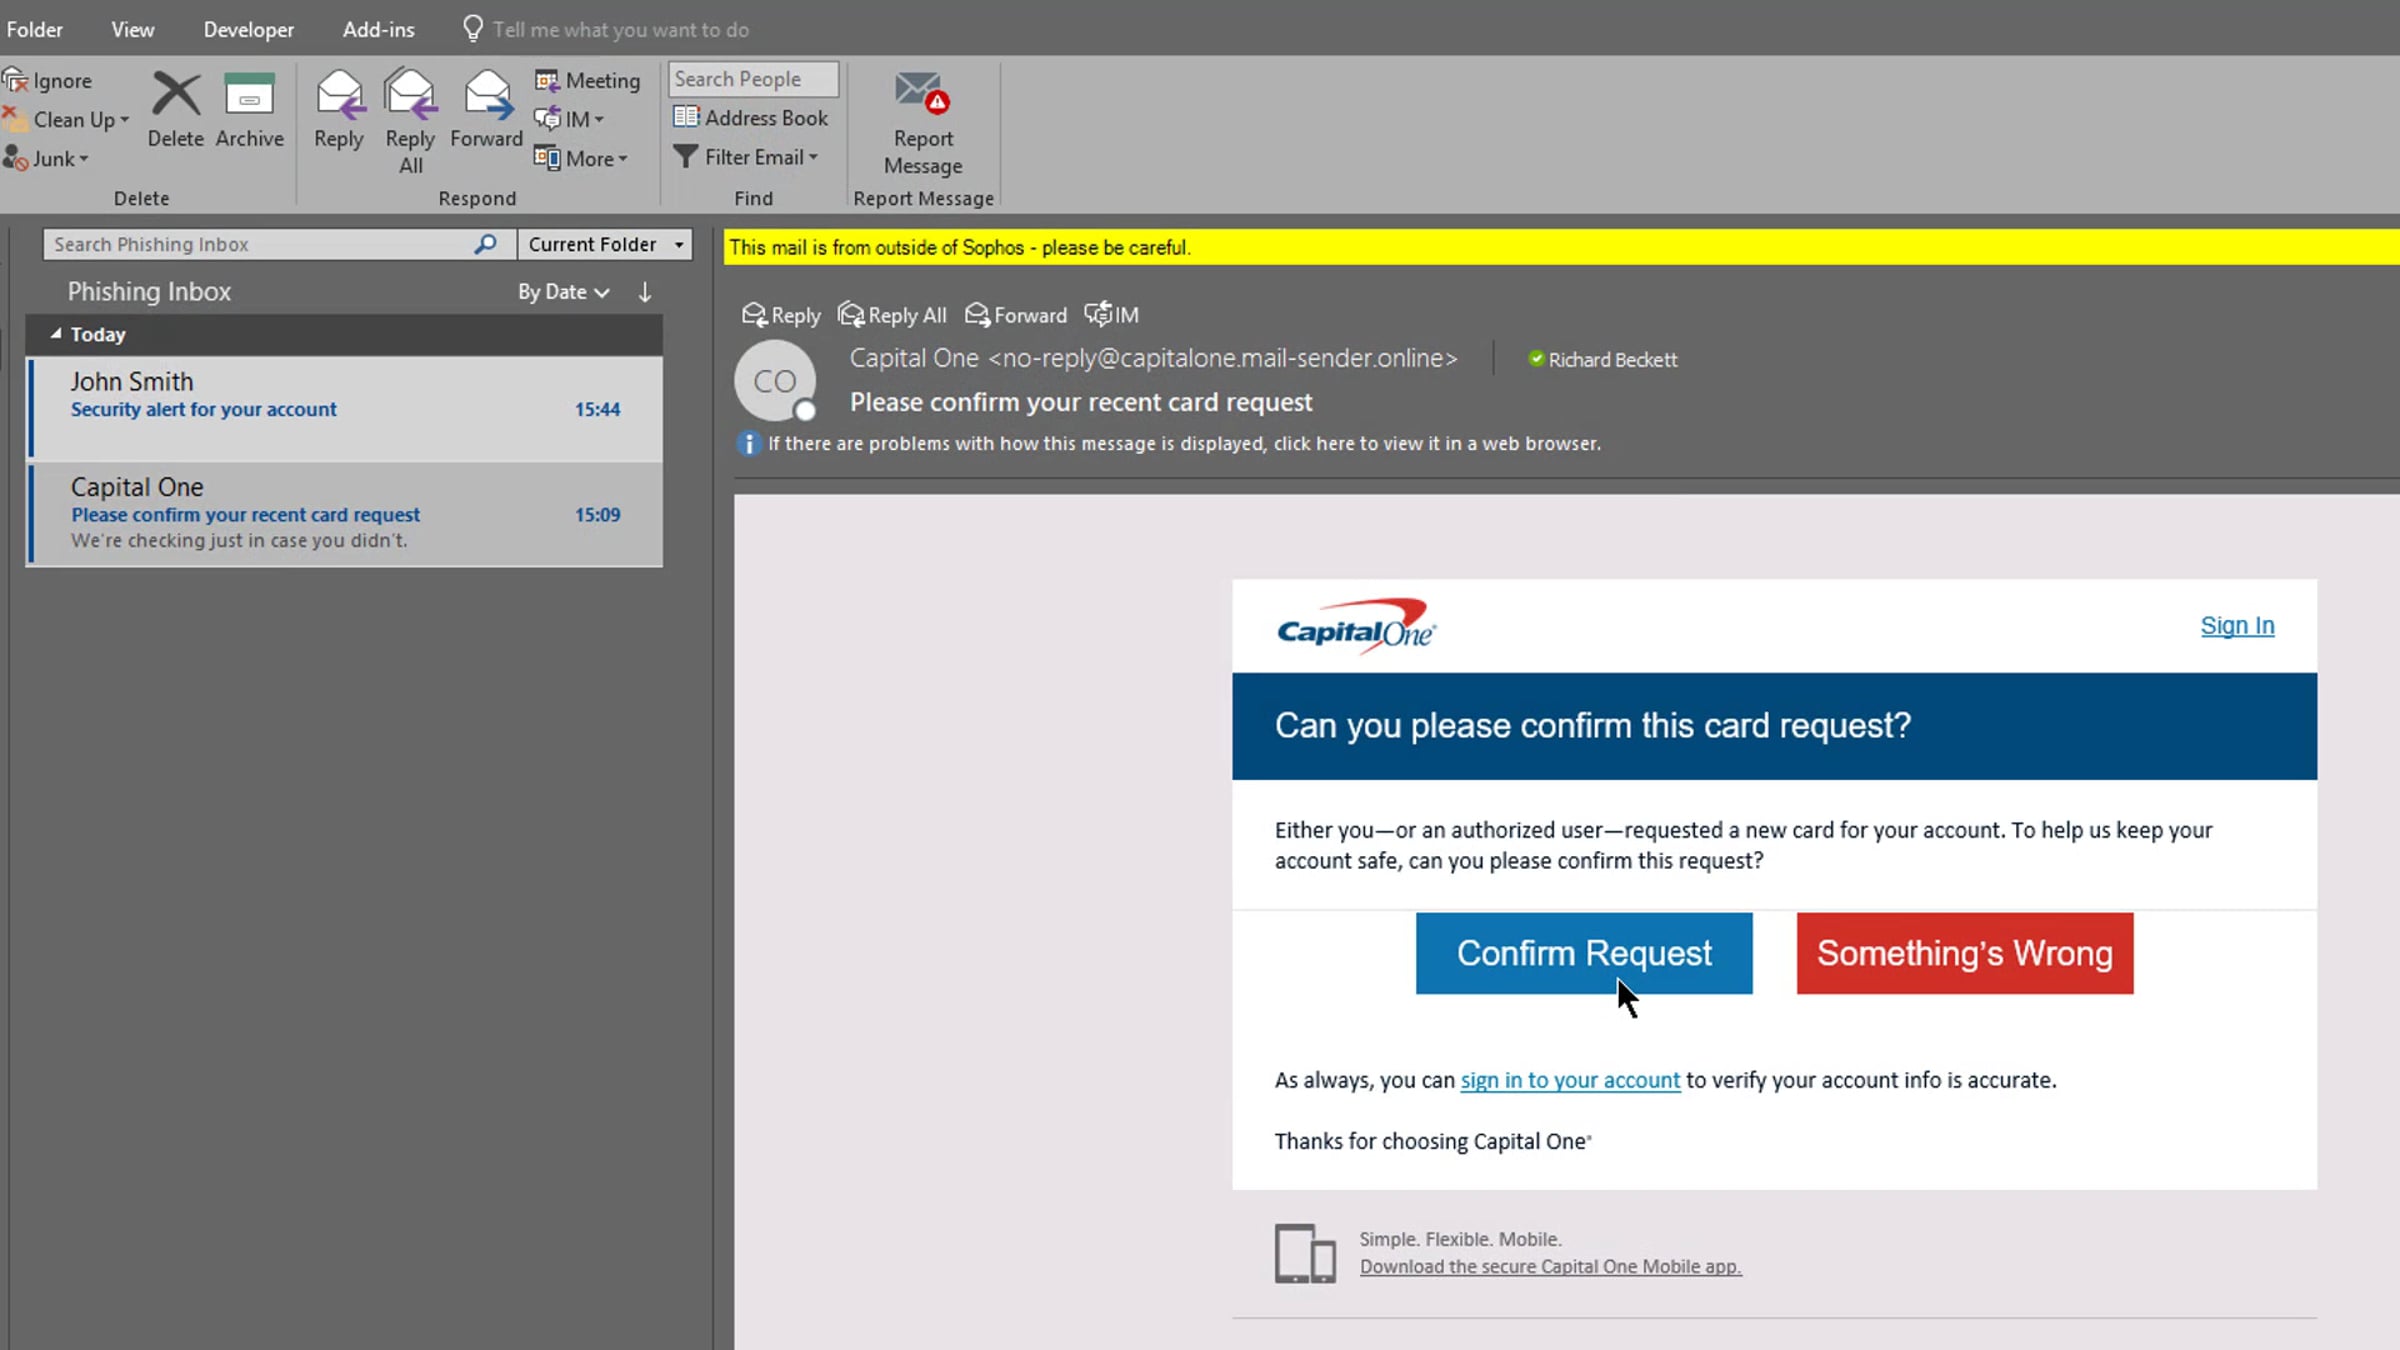2400x1350 pixels.
Task: Click the sign in to your account link
Action: 1570,1080
